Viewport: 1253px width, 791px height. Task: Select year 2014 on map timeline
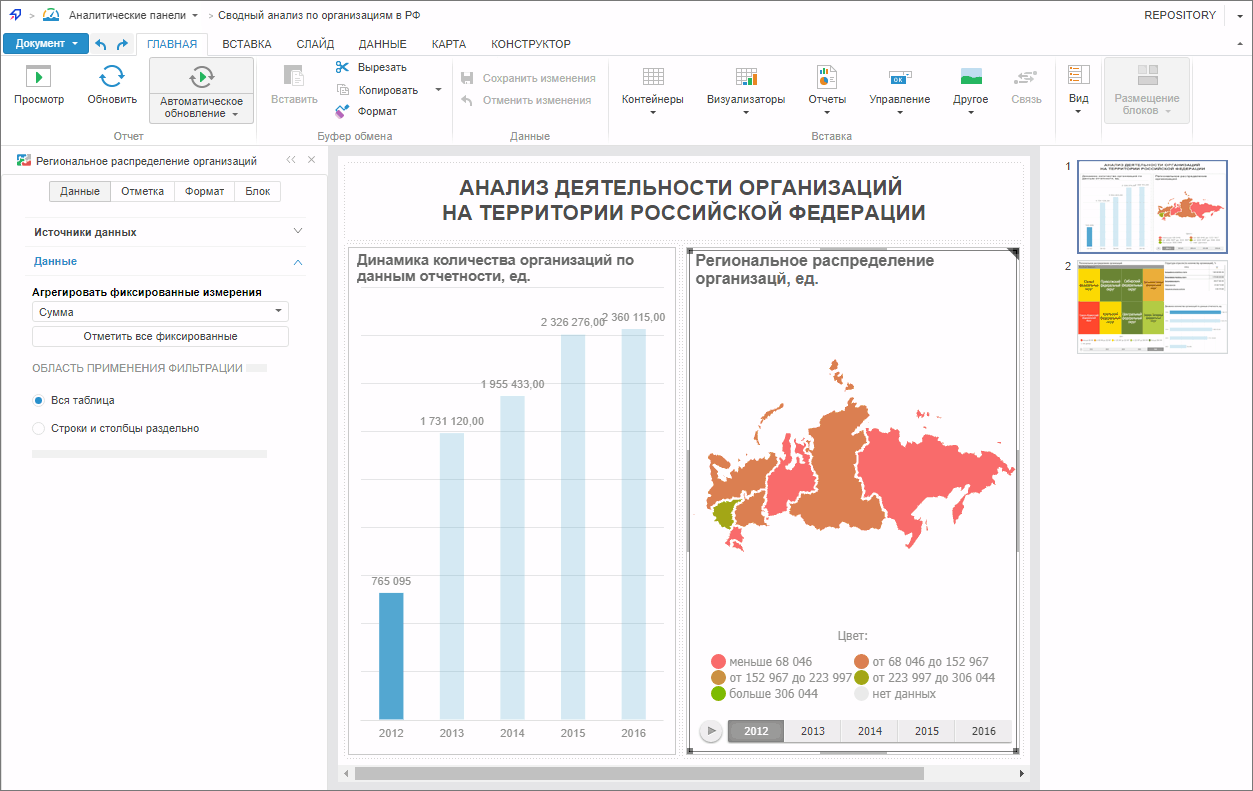pos(869,731)
